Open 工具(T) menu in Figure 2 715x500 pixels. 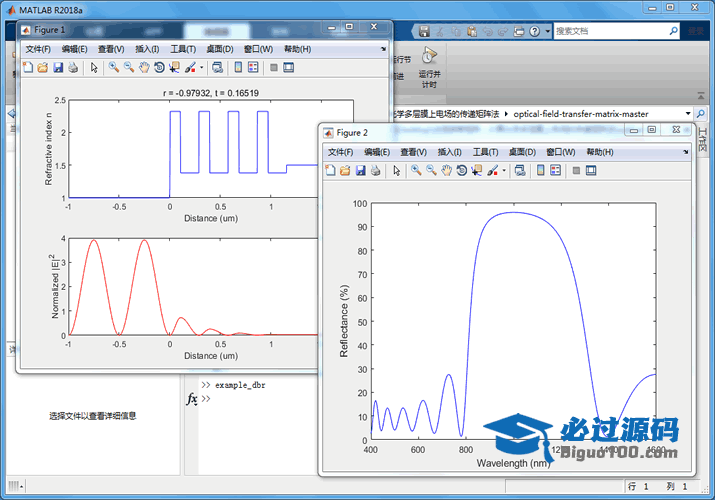coord(486,152)
